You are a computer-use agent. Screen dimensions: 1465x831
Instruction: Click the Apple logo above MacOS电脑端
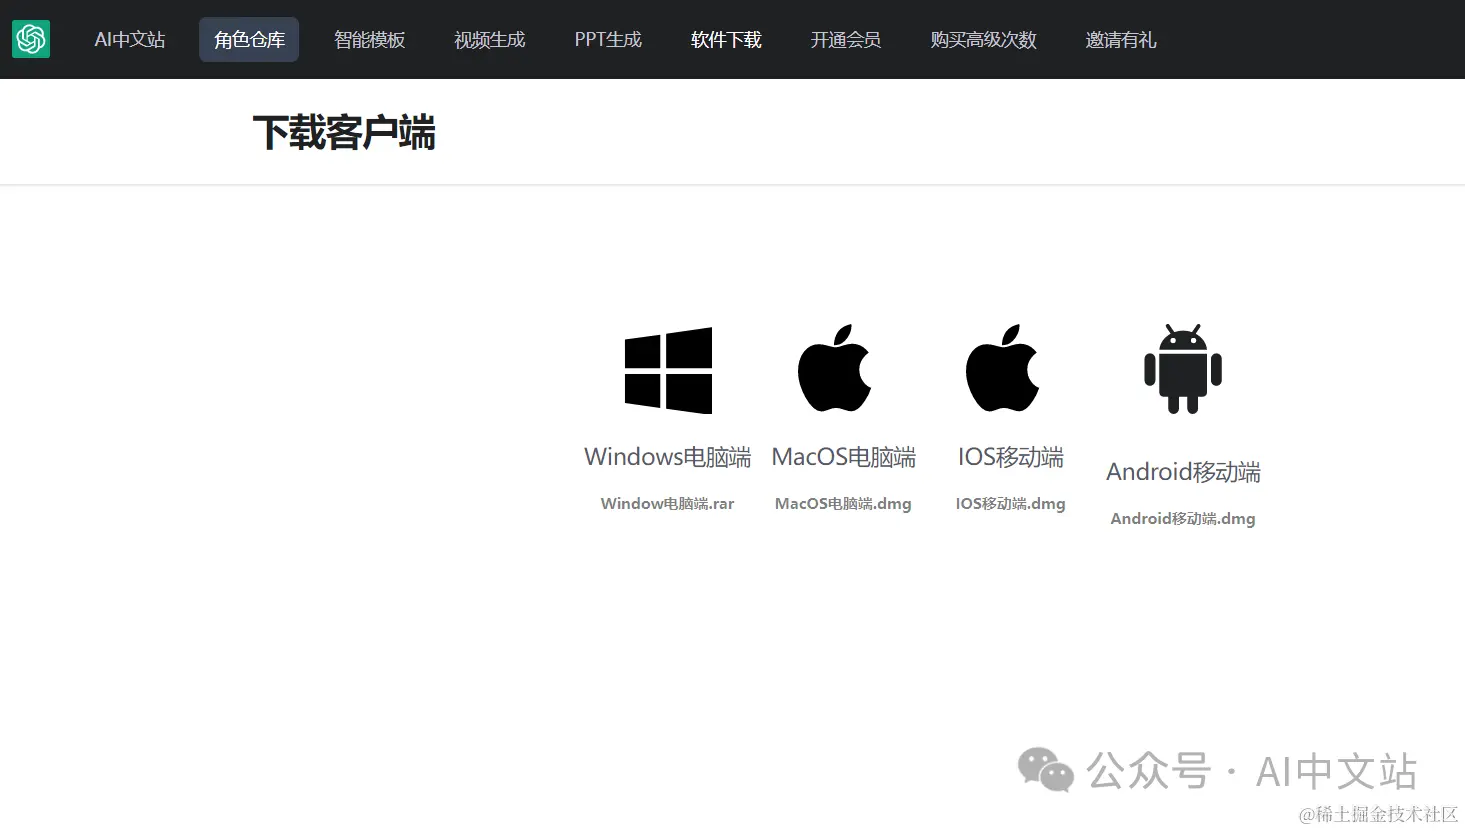pos(835,367)
